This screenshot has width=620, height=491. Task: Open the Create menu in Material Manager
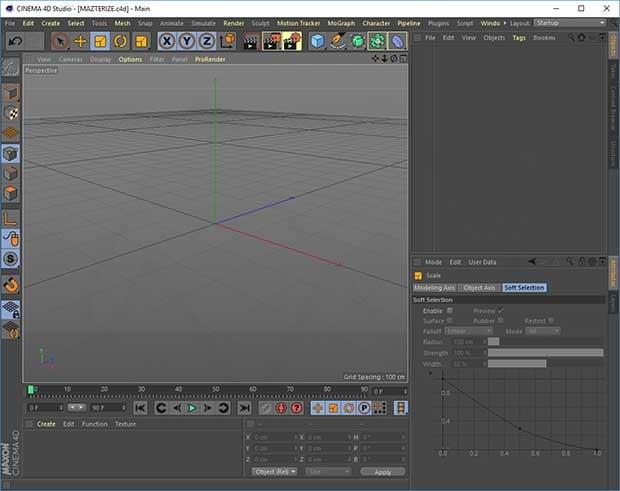(46, 424)
